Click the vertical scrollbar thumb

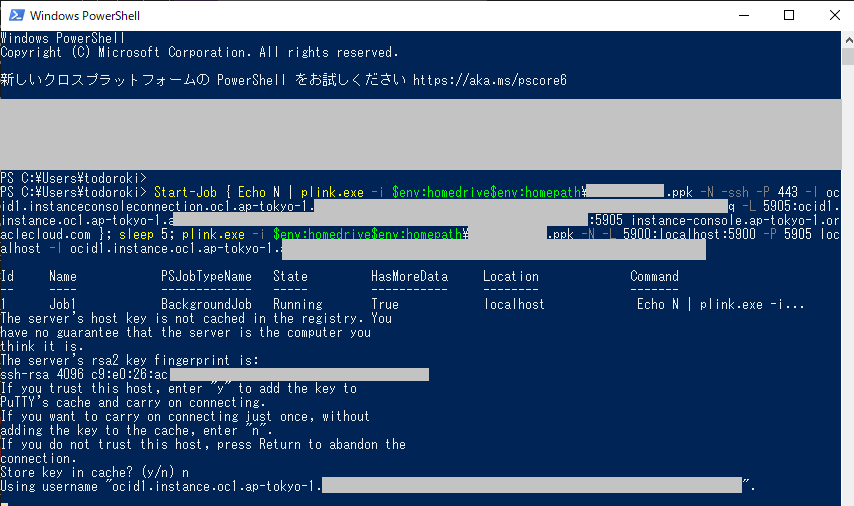pyautogui.click(x=848, y=56)
